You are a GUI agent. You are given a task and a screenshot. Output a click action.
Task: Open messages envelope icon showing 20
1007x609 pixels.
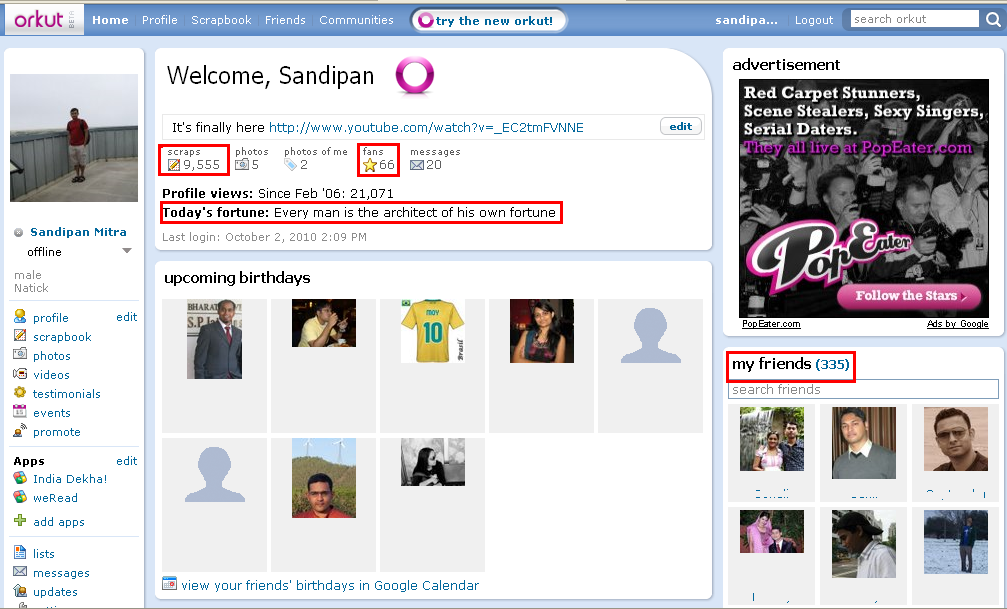[417, 165]
